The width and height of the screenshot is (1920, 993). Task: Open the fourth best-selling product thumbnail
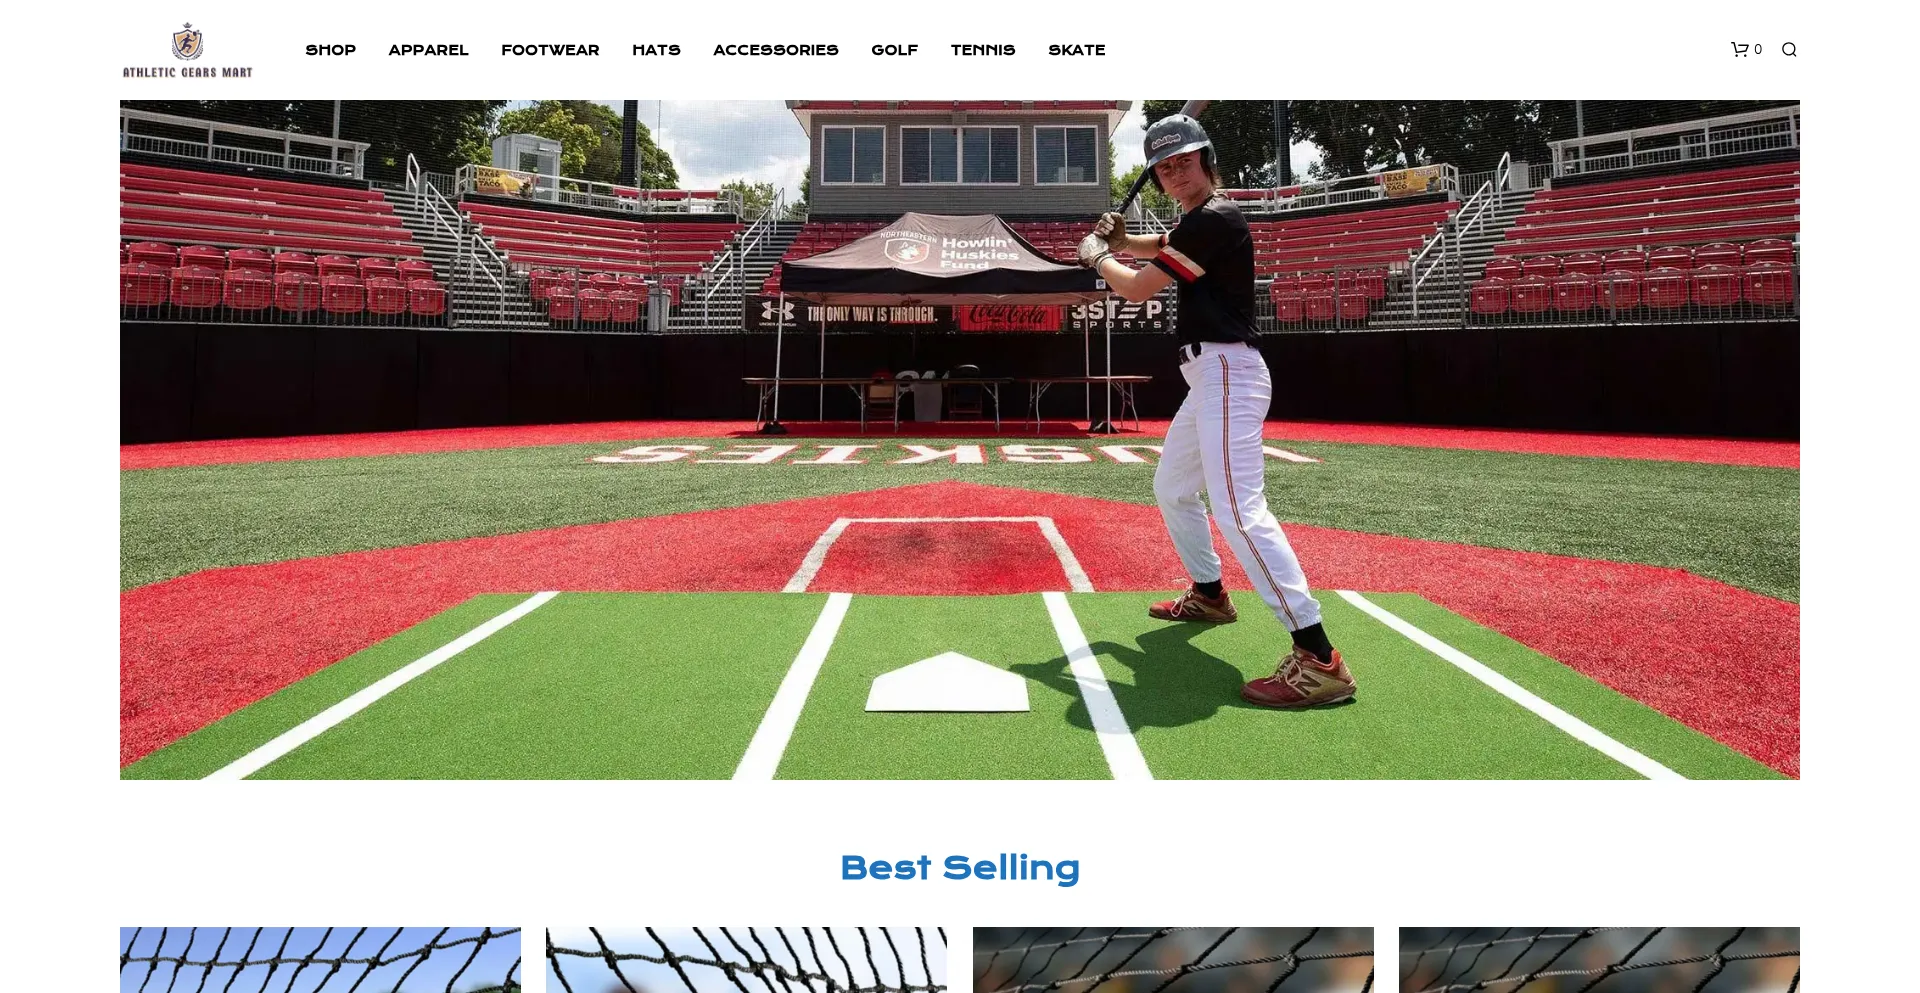[1599, 960]
